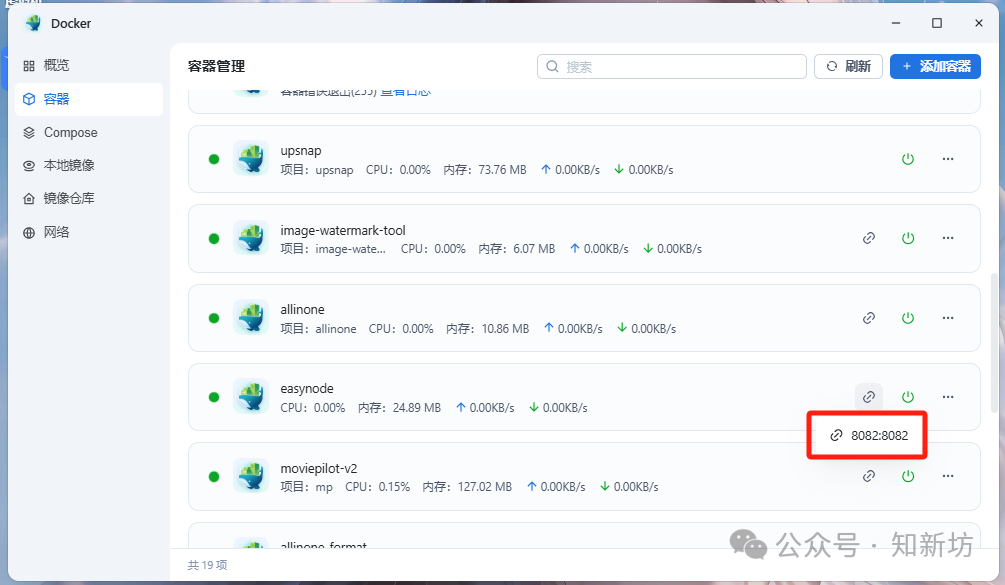
Task: Click the 搜索 search input field
Action: click(672, 67)
